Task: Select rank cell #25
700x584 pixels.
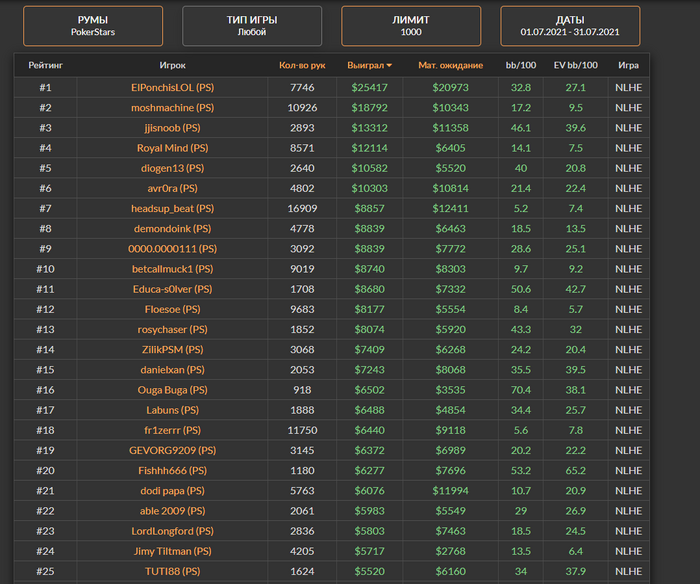Action: [46, 571]
